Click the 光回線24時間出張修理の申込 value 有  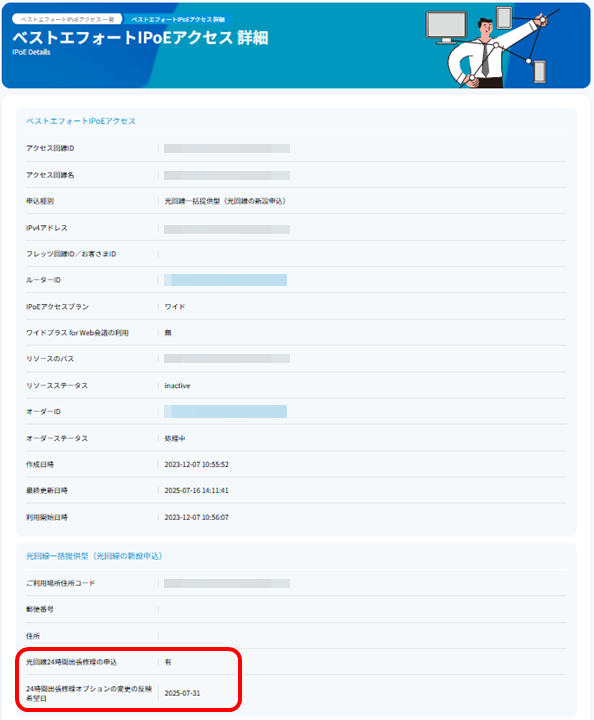(168, 662)
